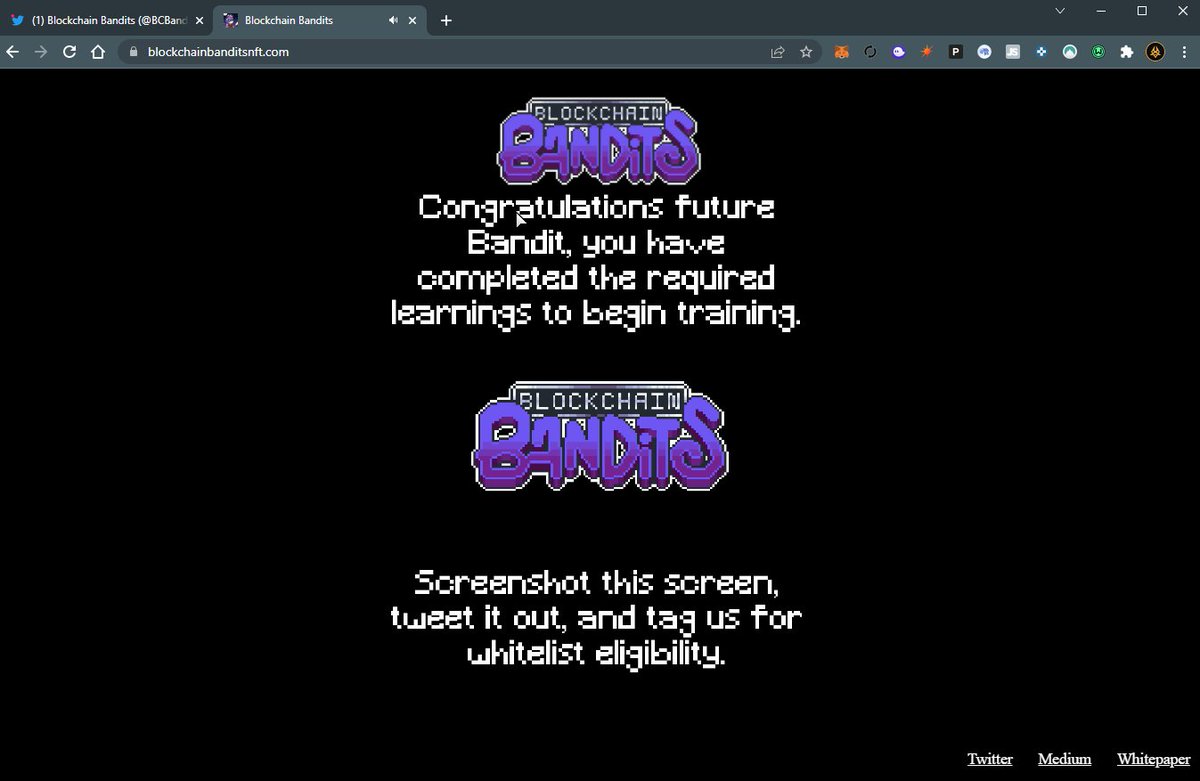The image size is (1200, 781).
Task: Open the Chrome three-dot menu
Action: tap(1184, 52)
